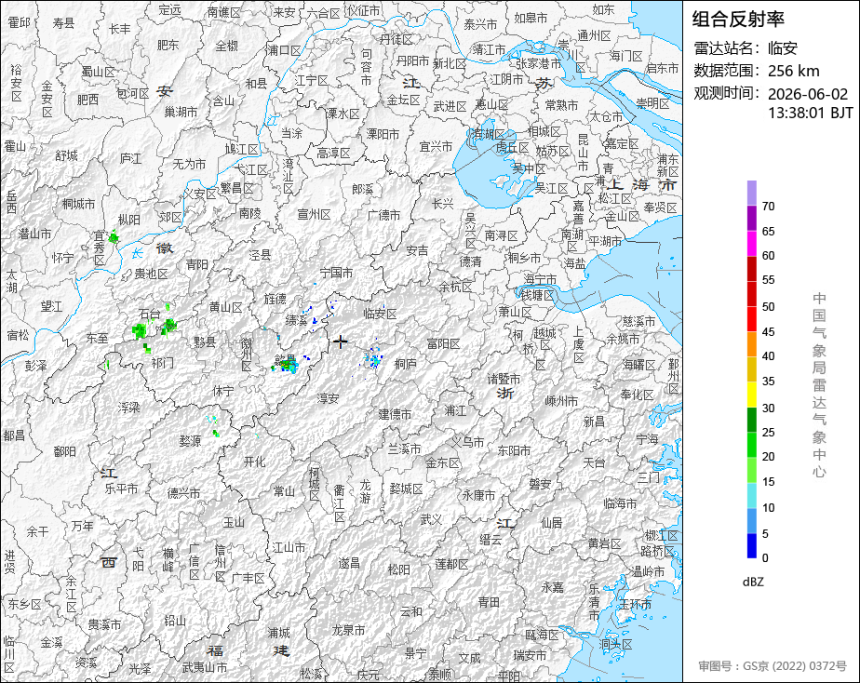The image size is (860, 683).
Task: Click the 仙居 map label
Action: (x=551, y=522)
